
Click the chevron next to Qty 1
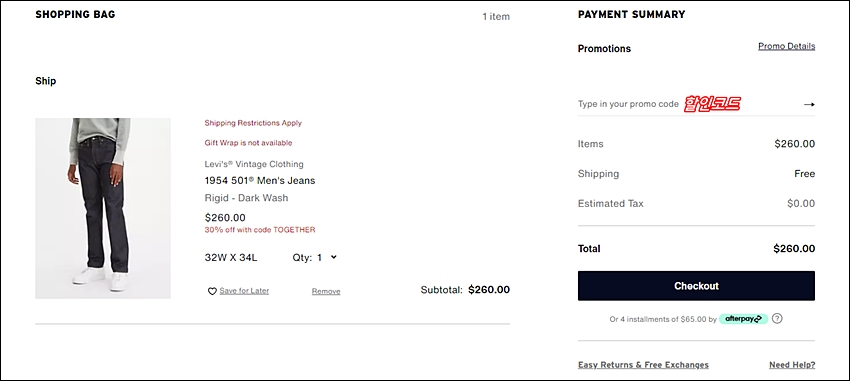click(x=333, y=257)
